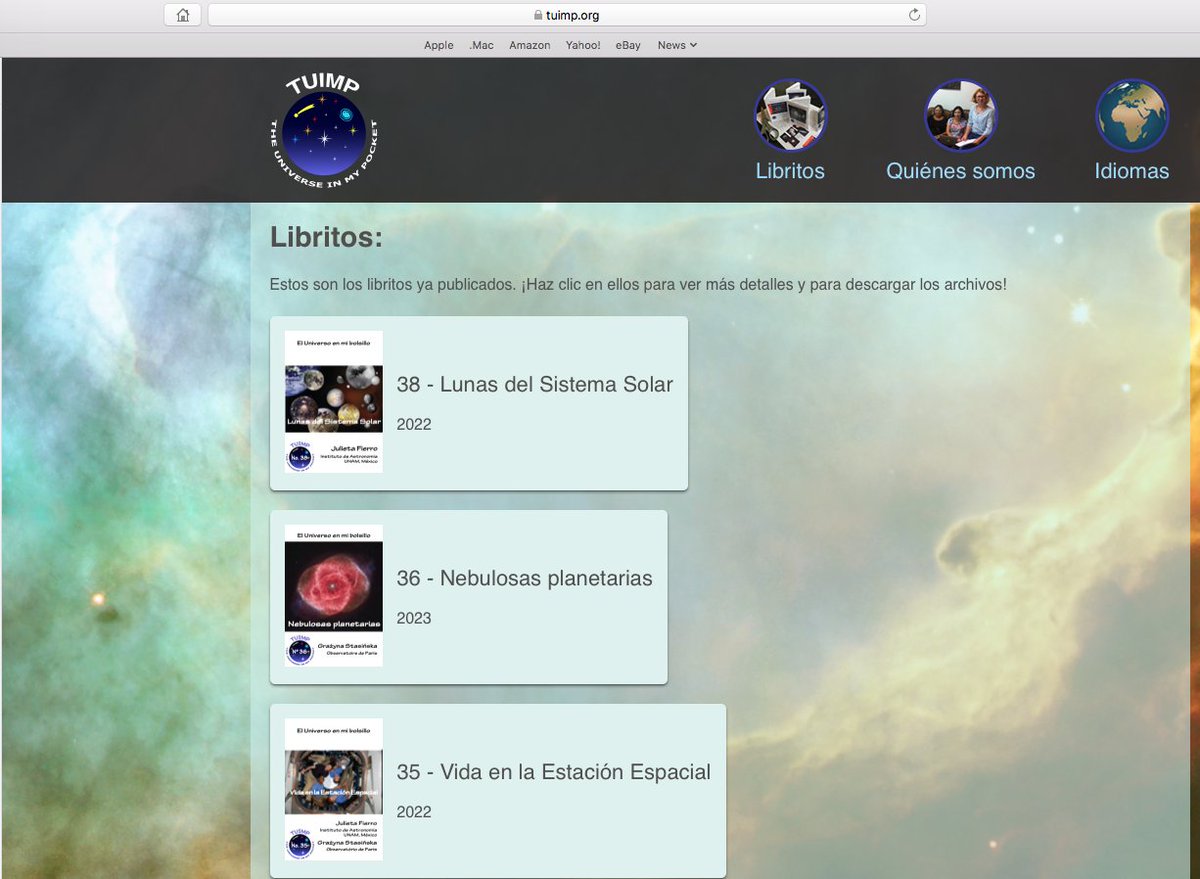Click the tuimp.org address bar
Viewport: 1200px width, 879px height.
[567, 15]
